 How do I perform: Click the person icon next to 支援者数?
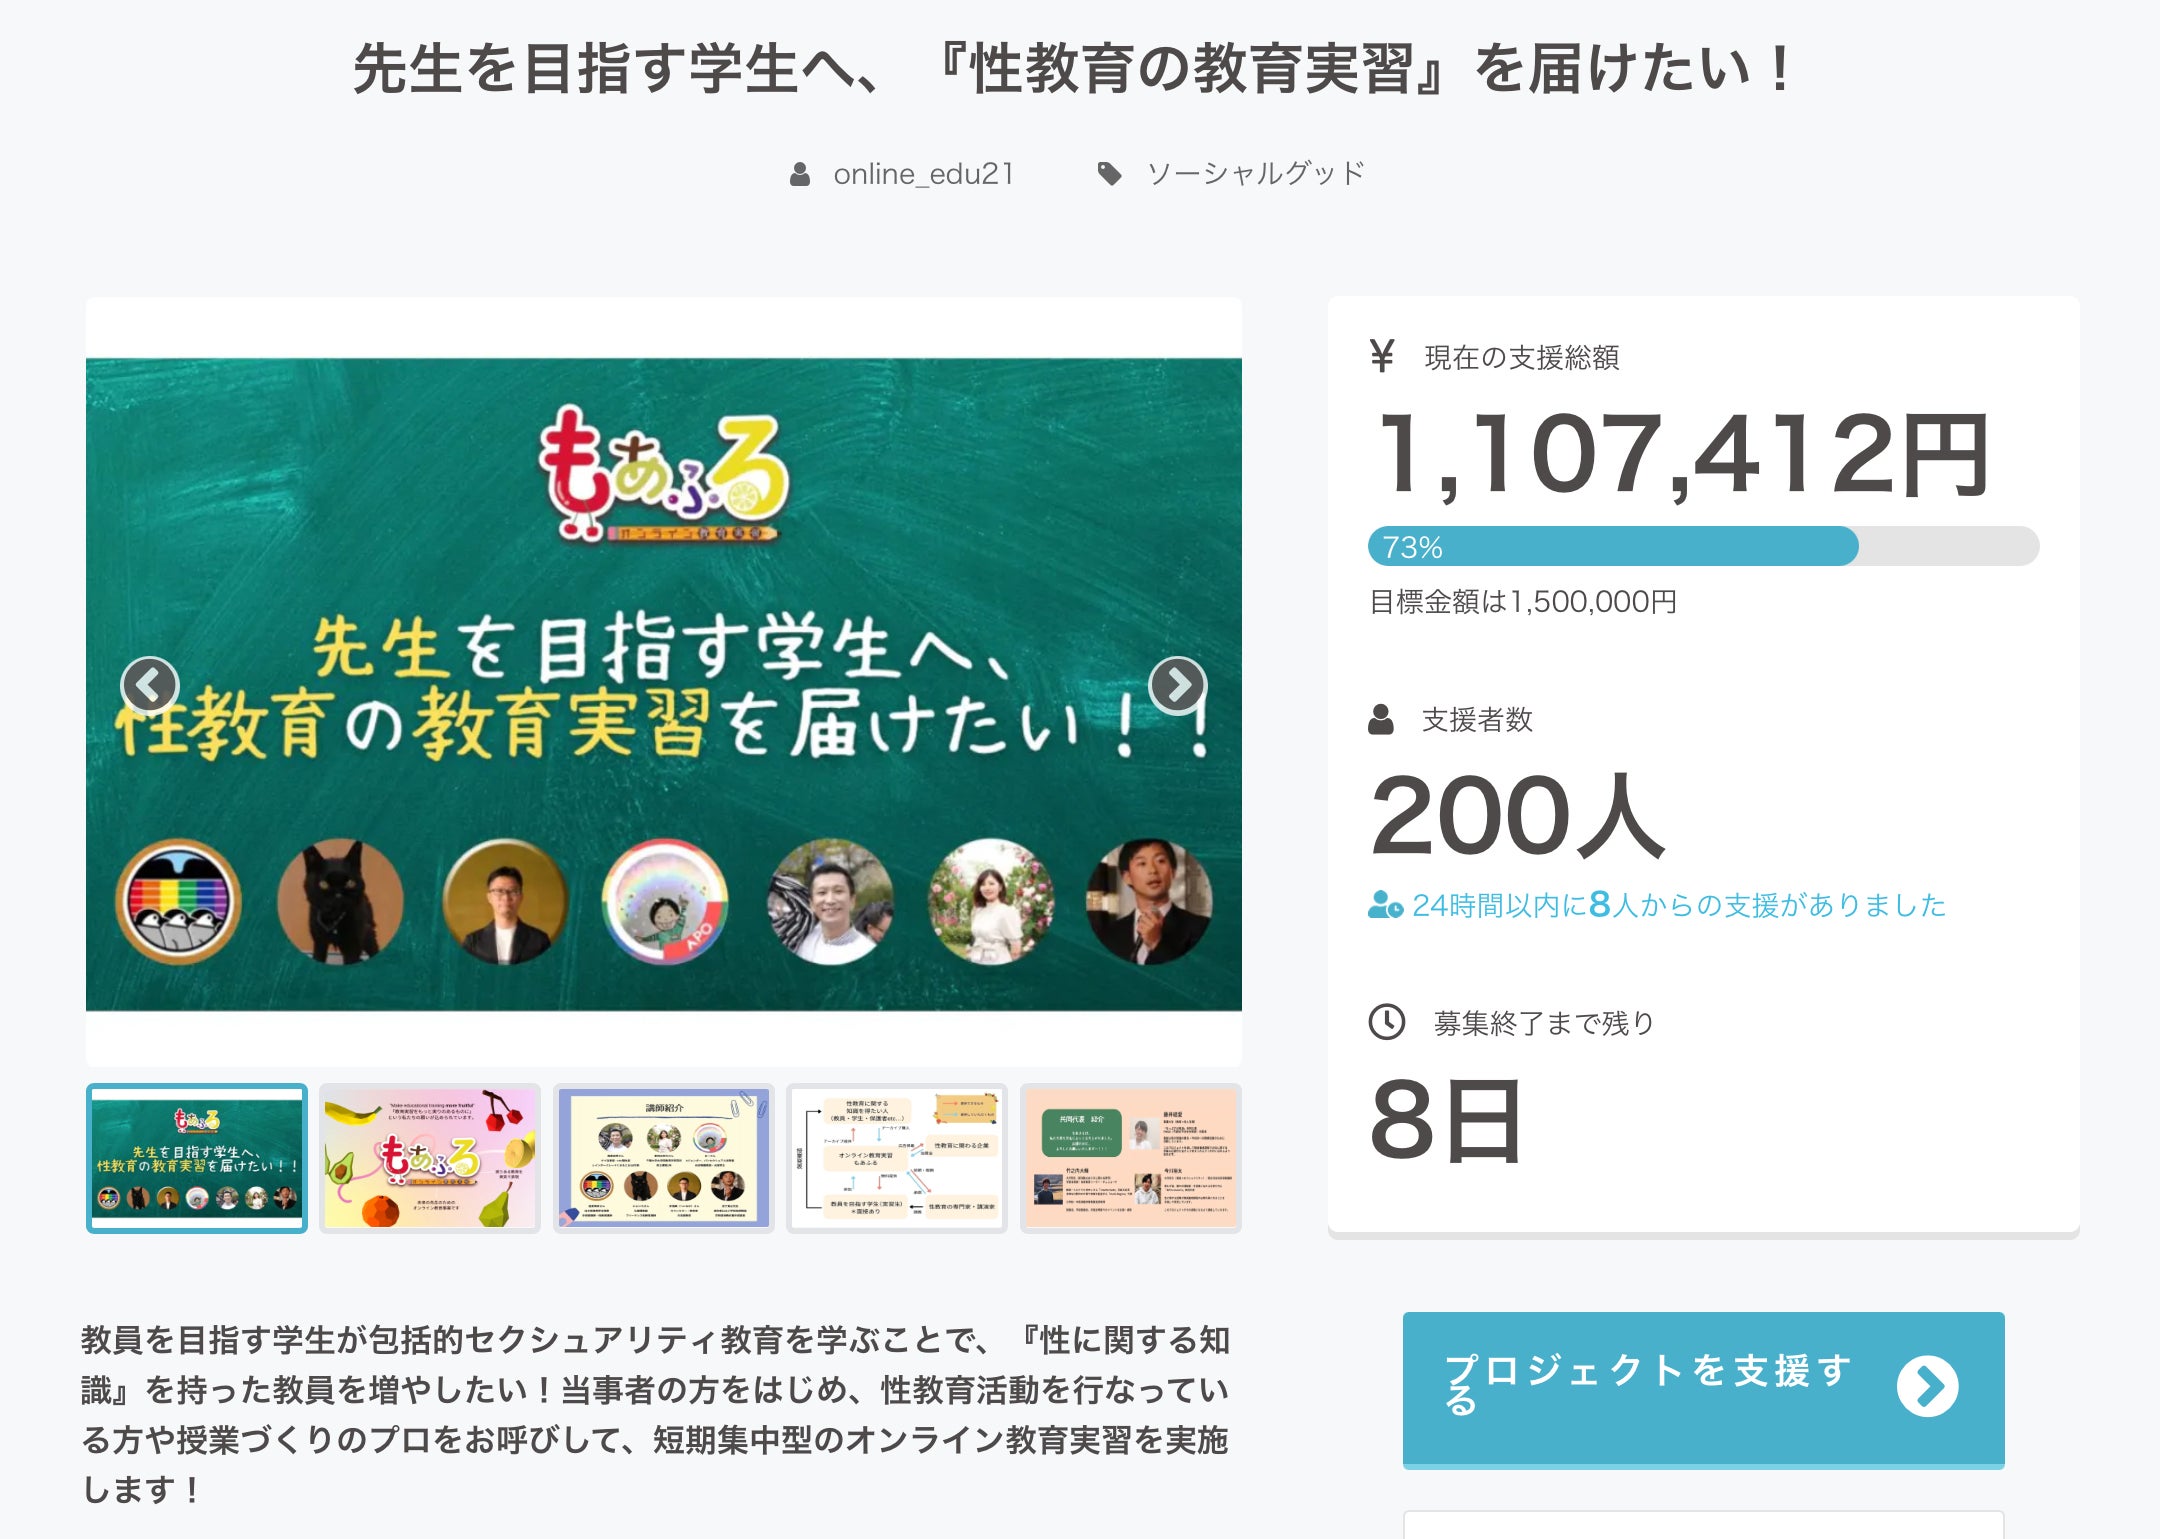pyautogui.click(x=1381, y=719)
